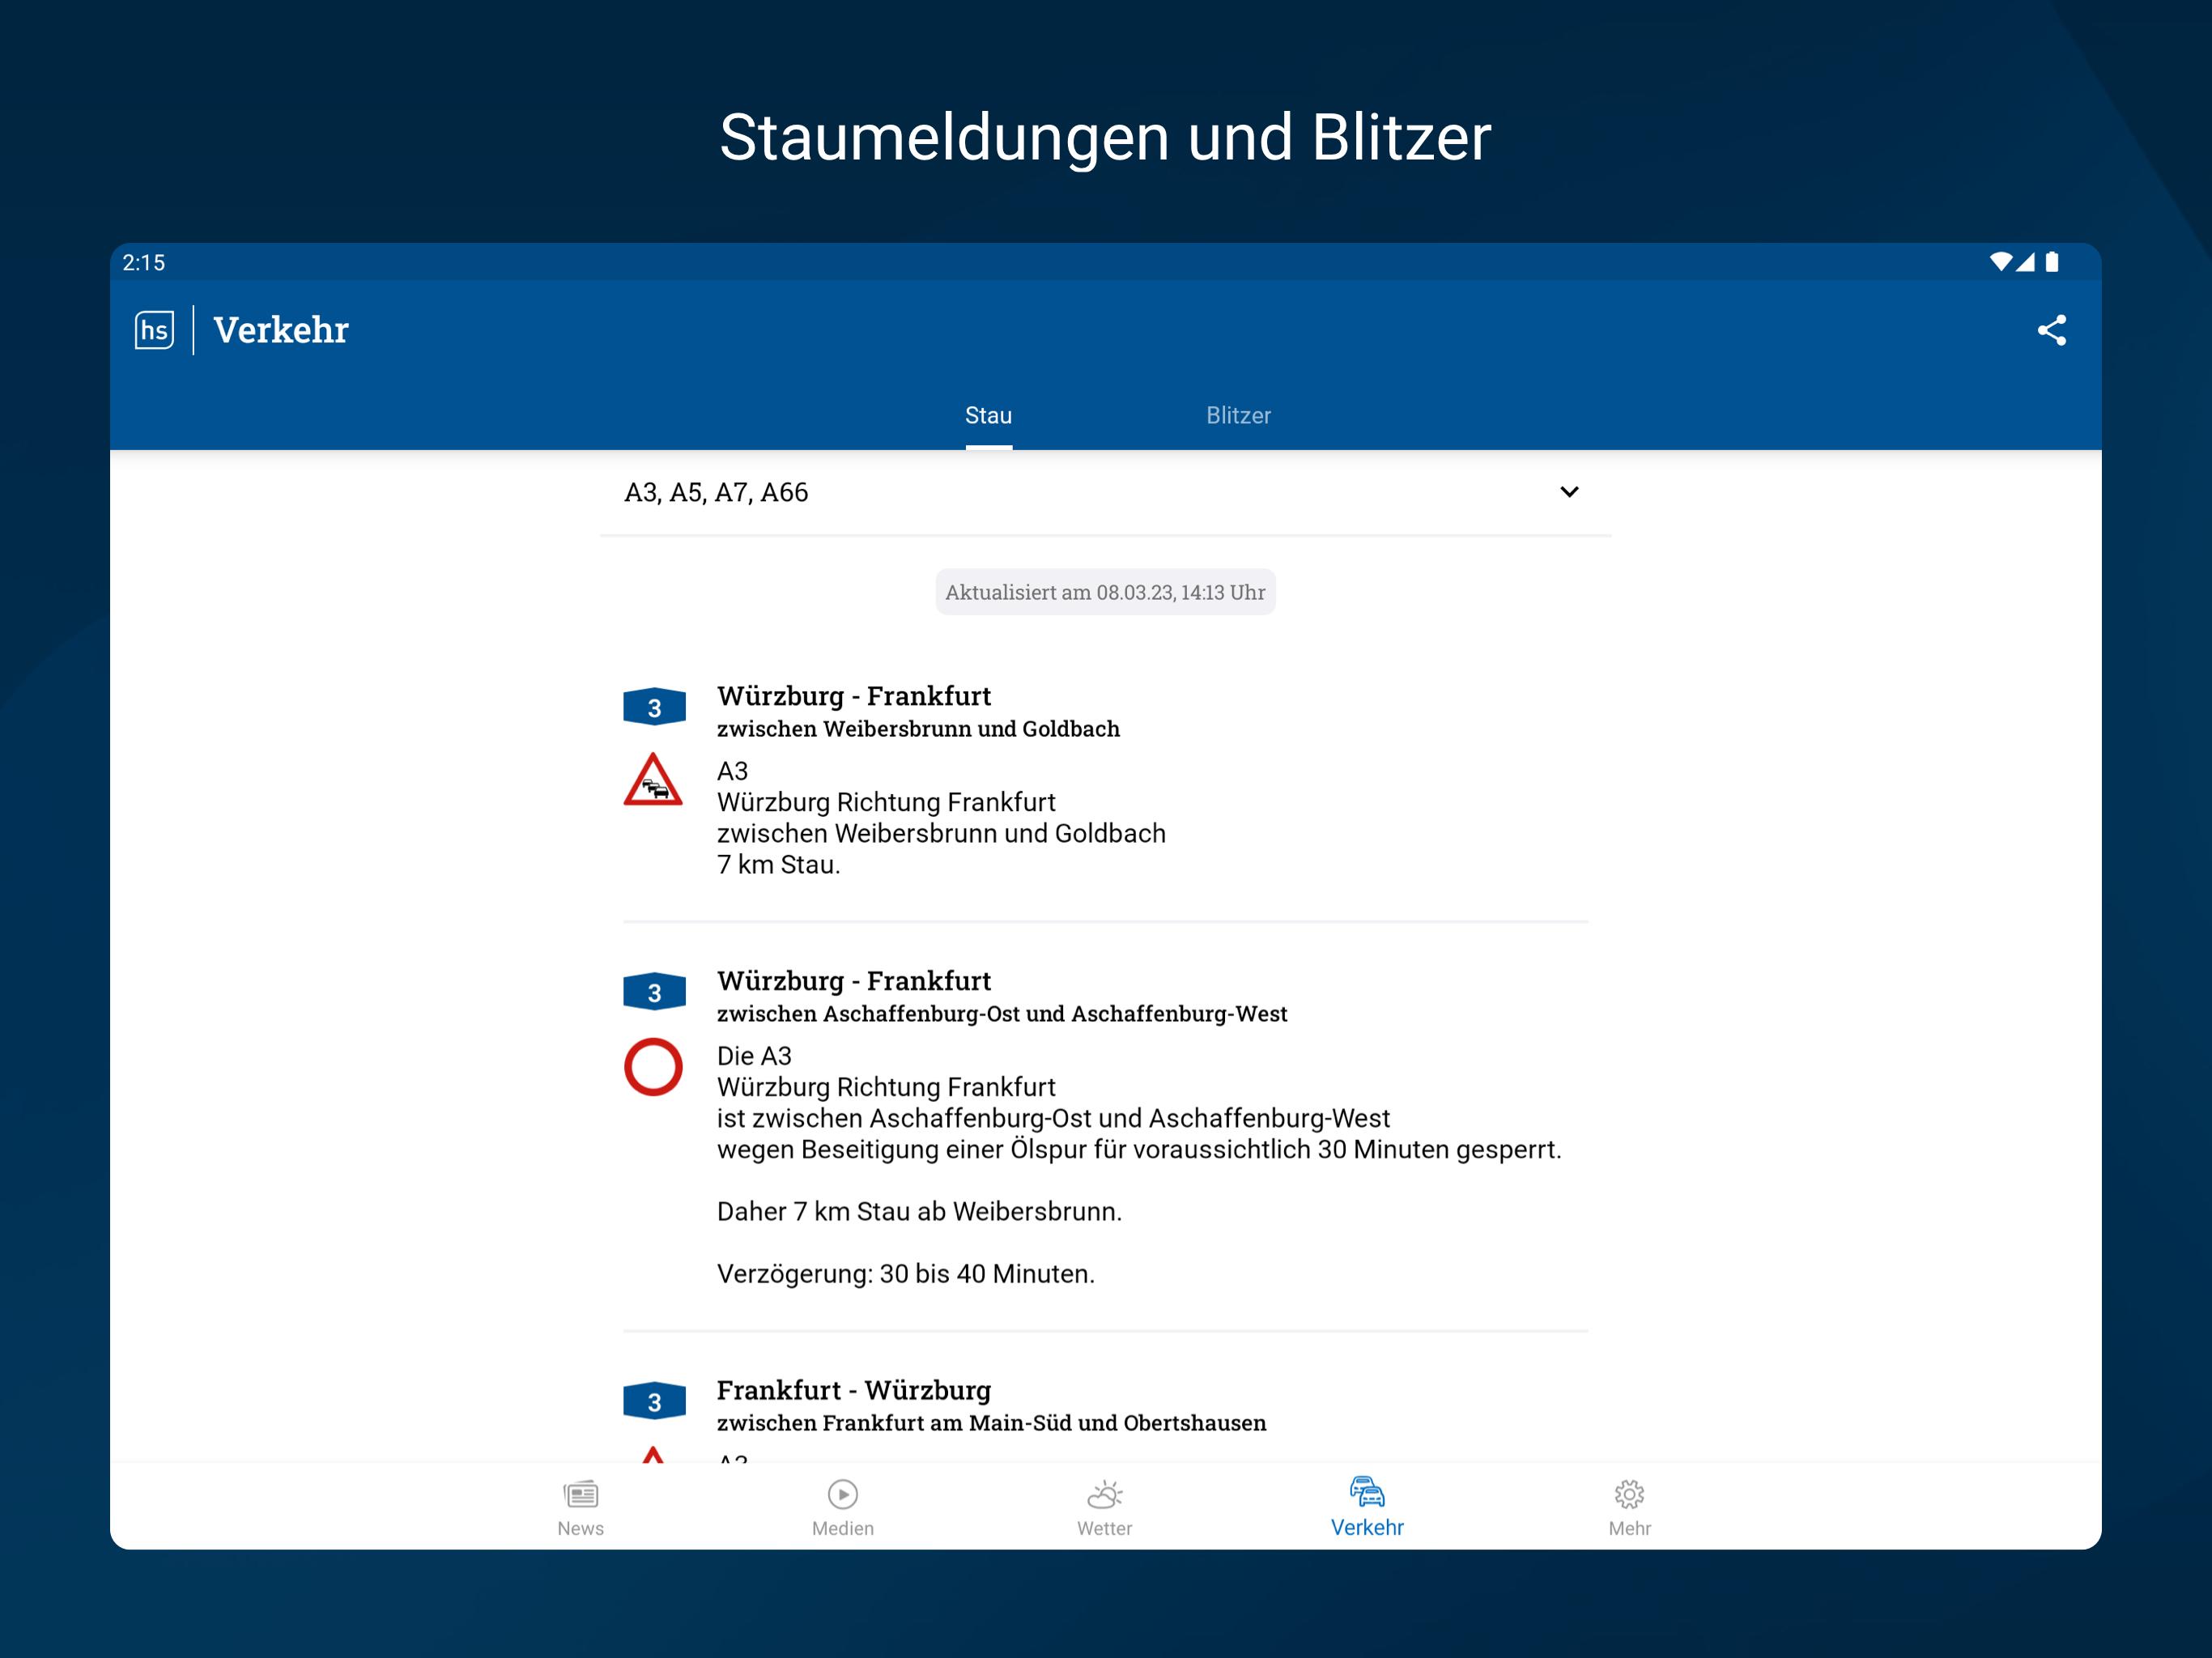
Task: Open the A3, A5, A7, A66 road dropdown
Action: tap(1105, 492)
